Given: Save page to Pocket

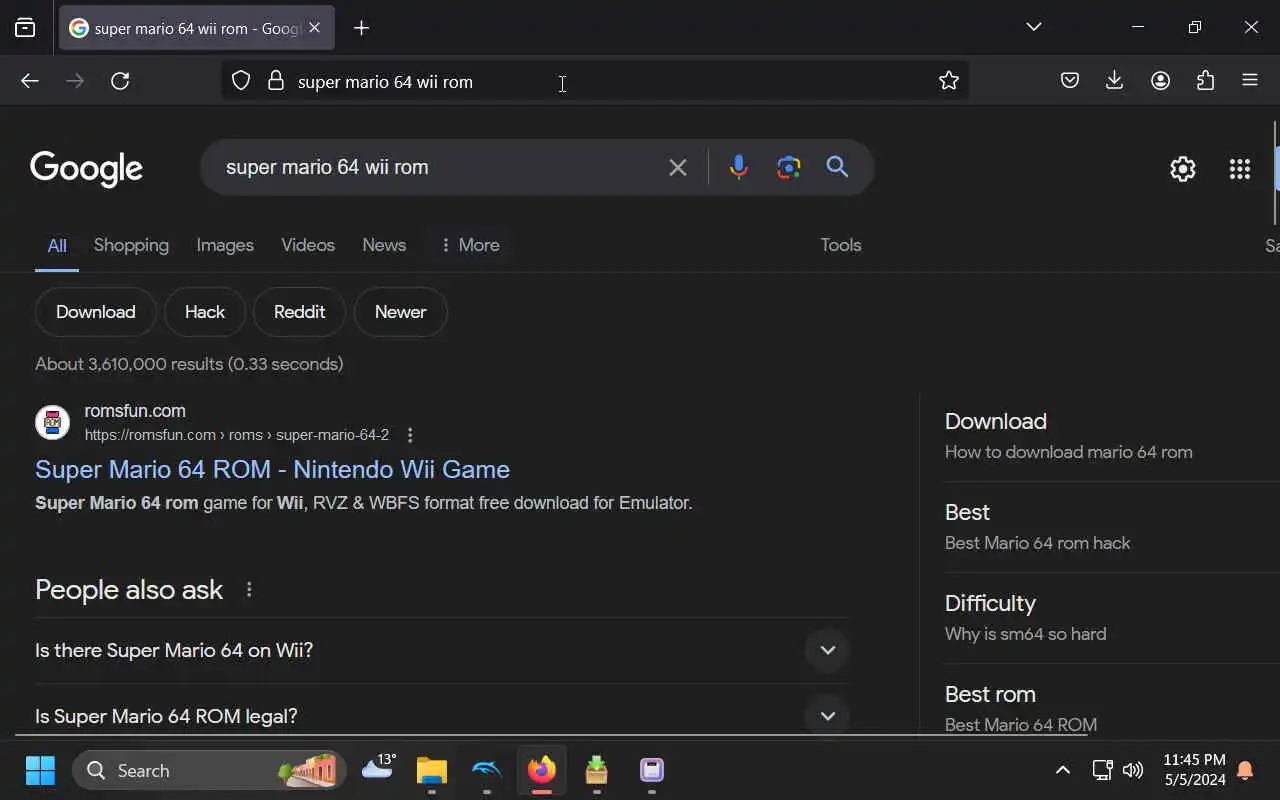Looking at the screenshot, I should coord(1070,81).
